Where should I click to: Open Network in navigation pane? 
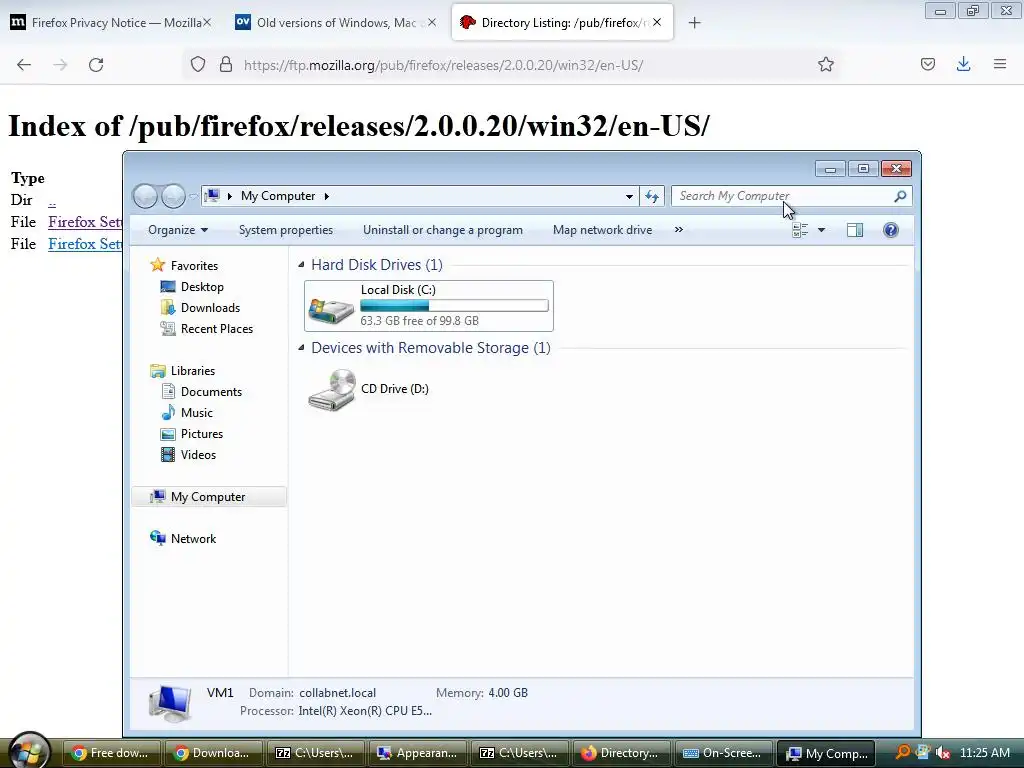pyautogui.click(x=193, y=539)
